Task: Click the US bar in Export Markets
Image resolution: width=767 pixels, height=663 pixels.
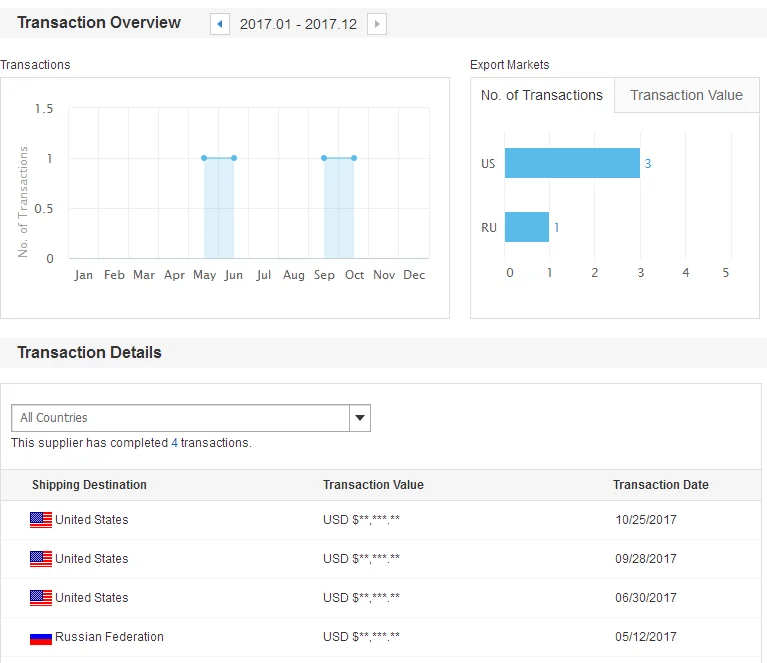Action: [x=572, y=163]
